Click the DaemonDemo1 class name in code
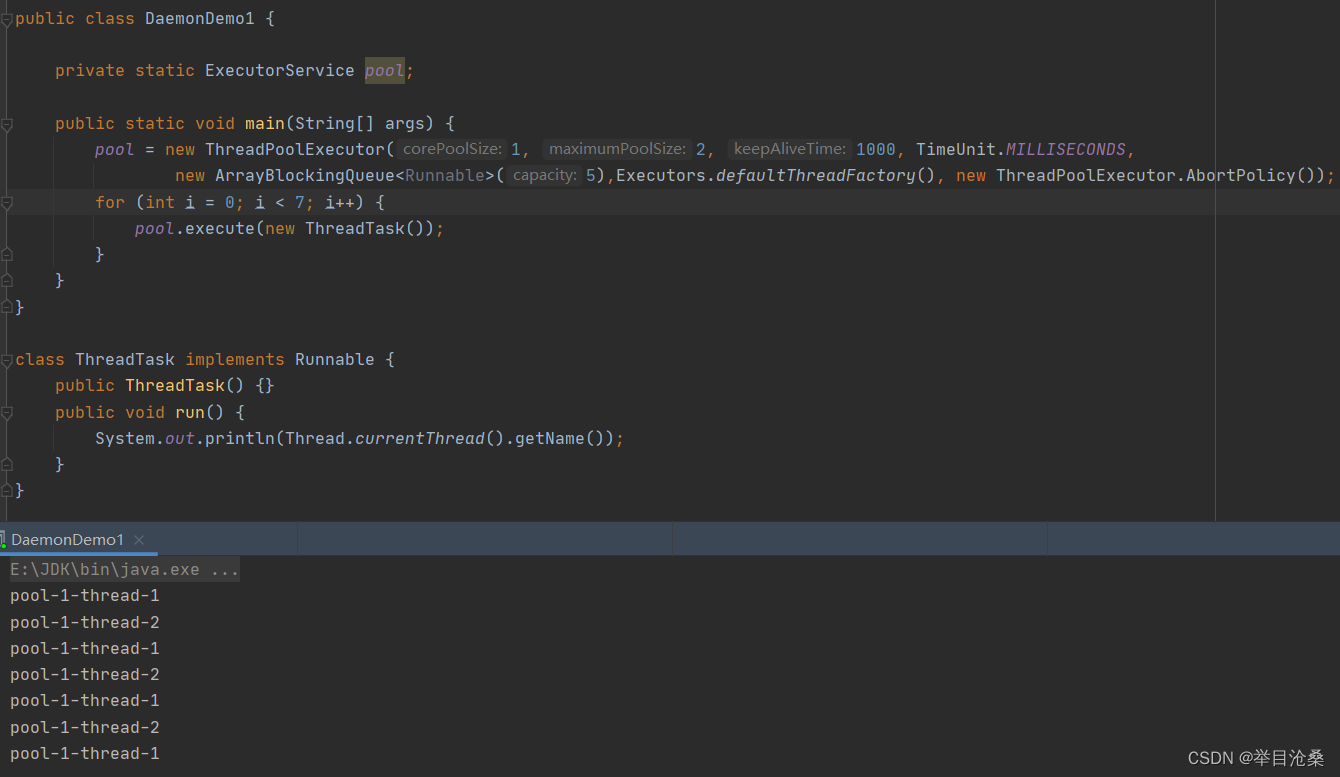The width and height of the screenshot is (1340, 777). tap(200, 19)
